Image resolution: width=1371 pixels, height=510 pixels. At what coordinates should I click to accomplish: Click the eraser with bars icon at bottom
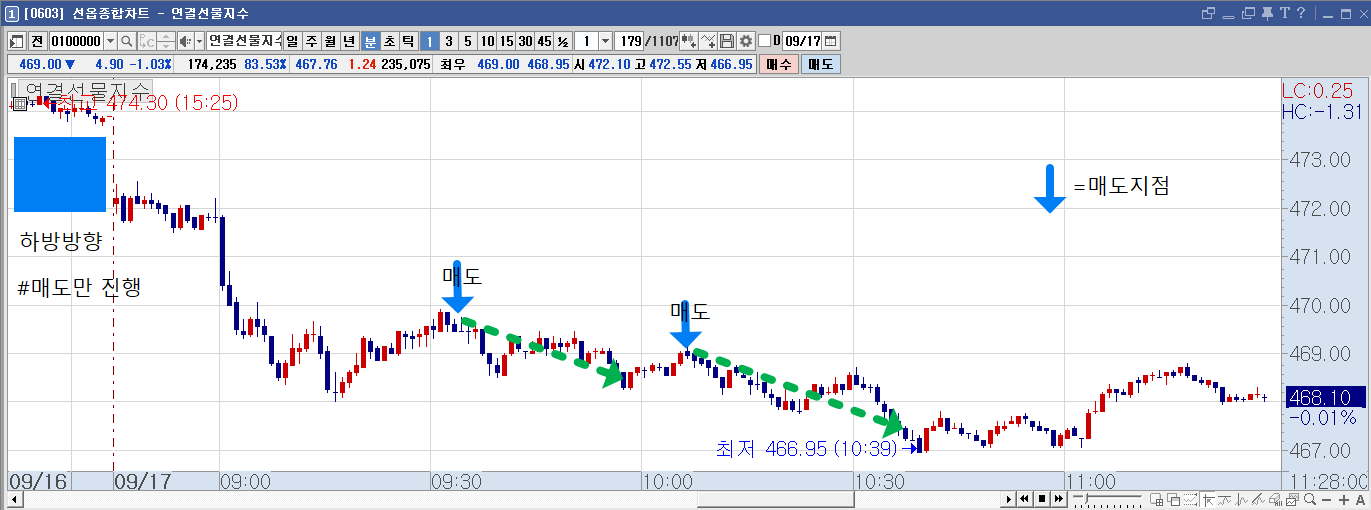click(1275, 499)
